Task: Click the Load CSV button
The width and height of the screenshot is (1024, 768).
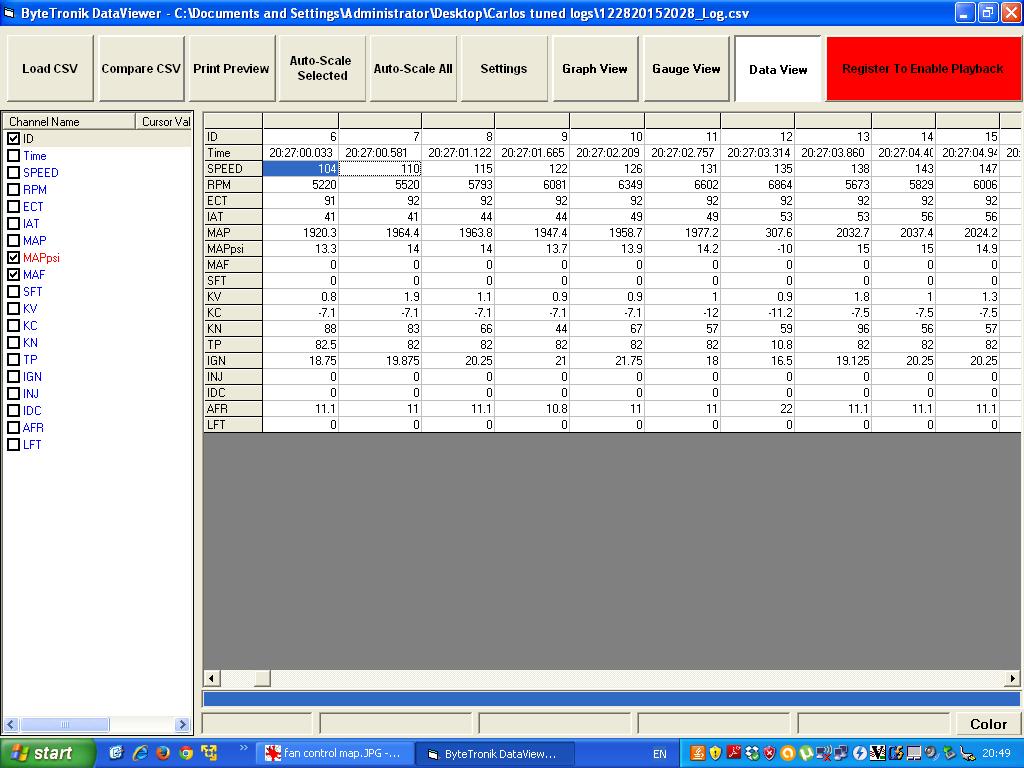Action: [50, 69]
